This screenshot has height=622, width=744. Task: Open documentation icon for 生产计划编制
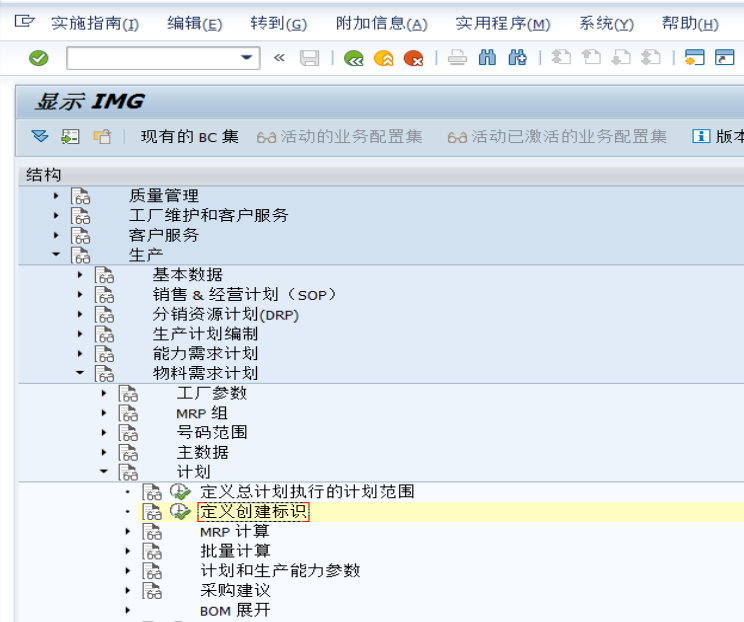click(x=104, y=334)
